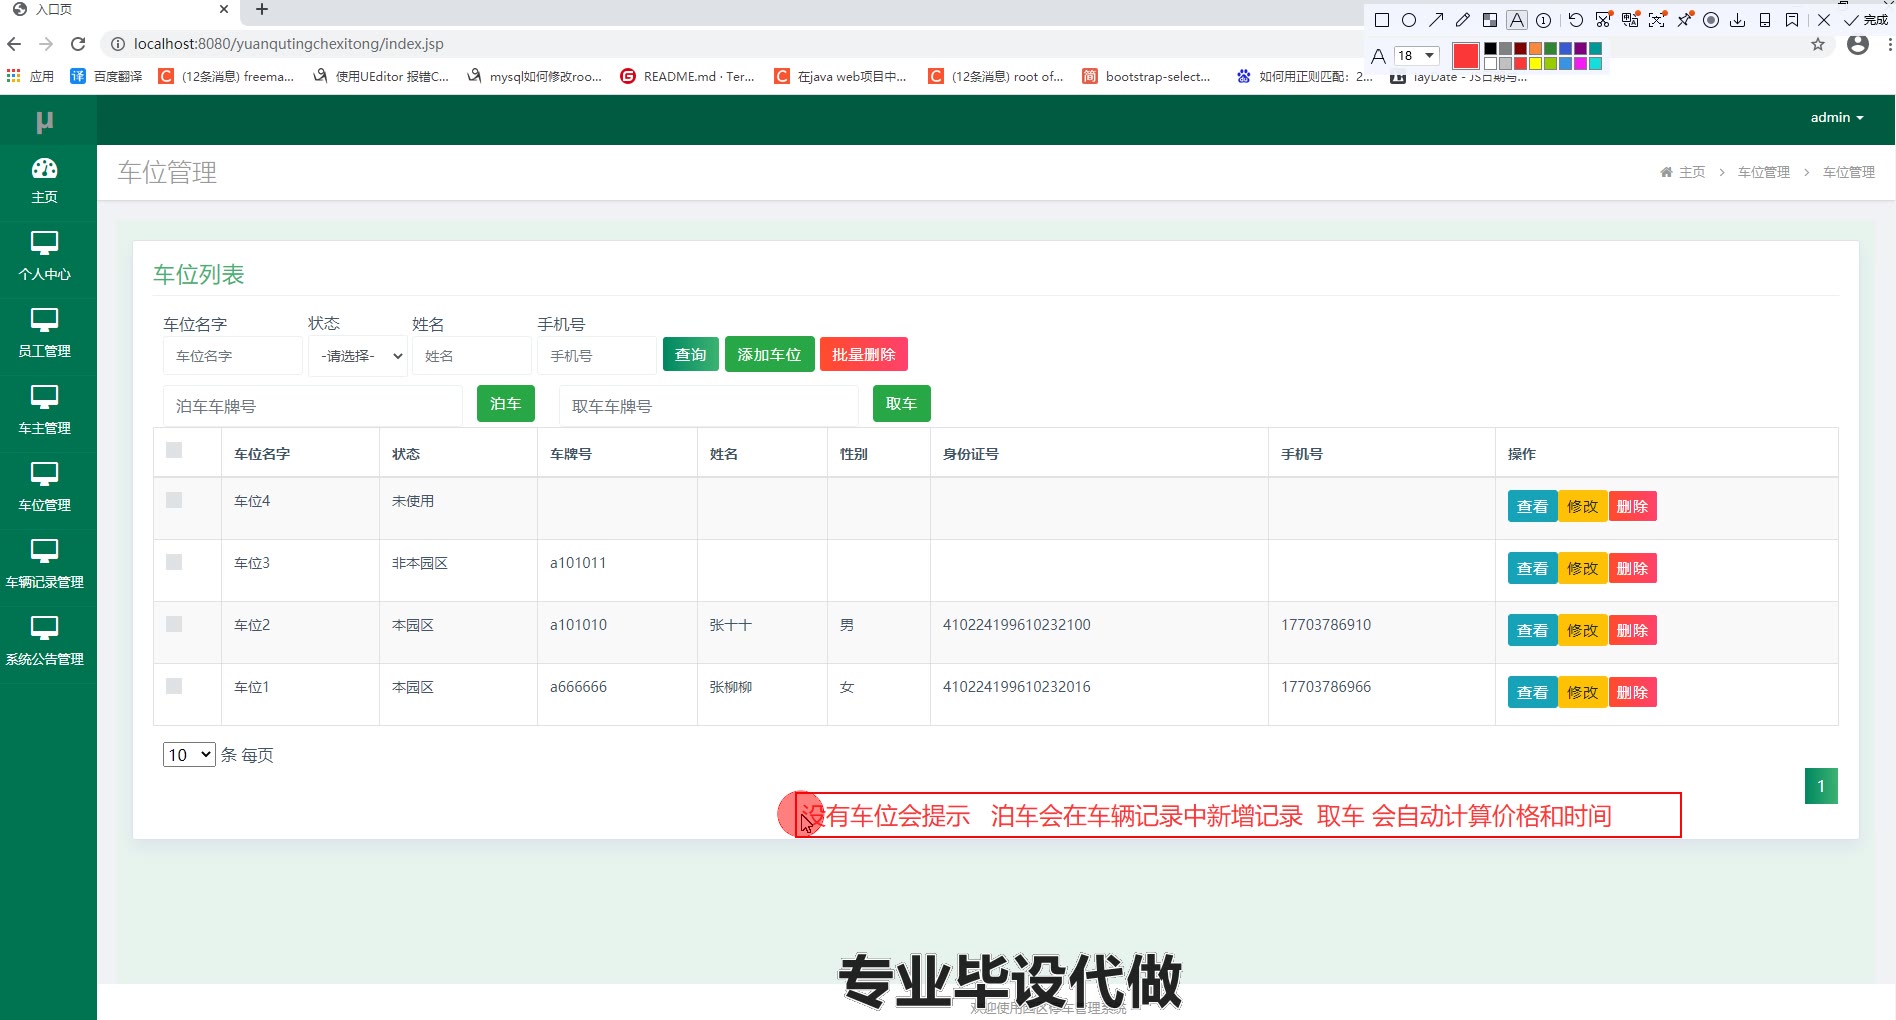Choose the mosaic blur tool
Screen dimensions: 1896x1020
click(x=1490, y=20)
